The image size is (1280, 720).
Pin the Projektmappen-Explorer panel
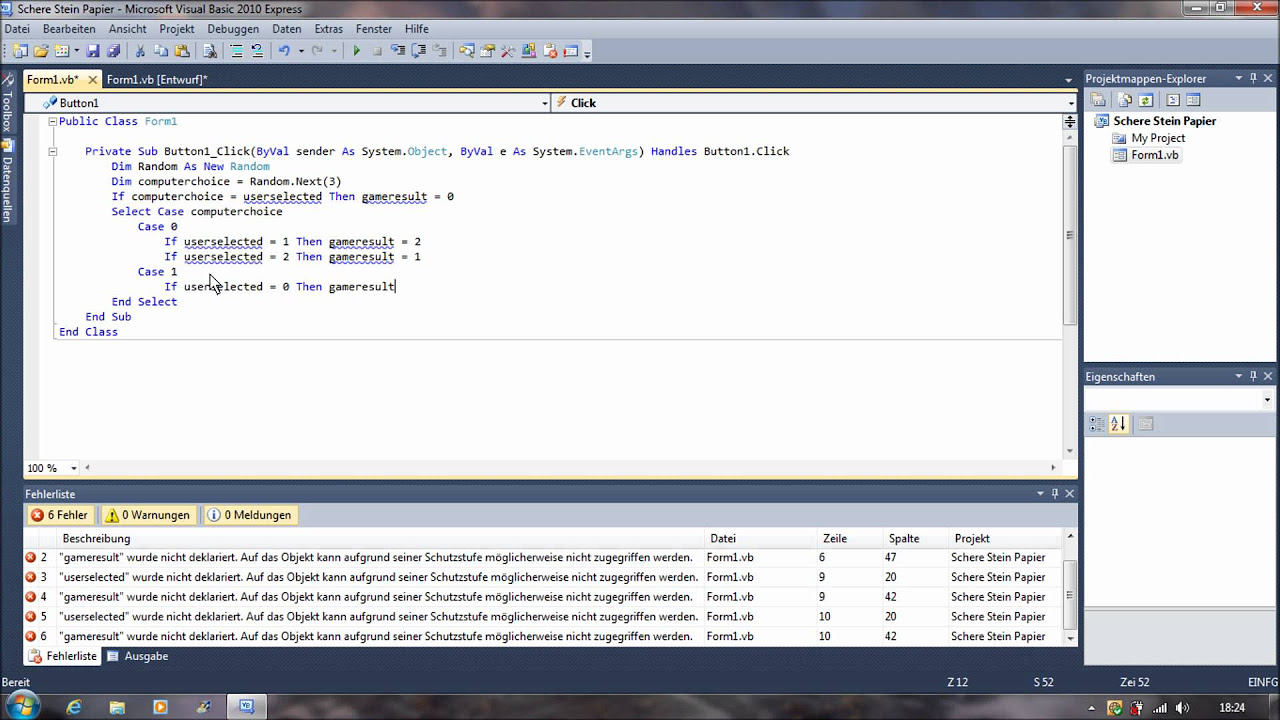pyautogui.click(x=1253, y=78)
